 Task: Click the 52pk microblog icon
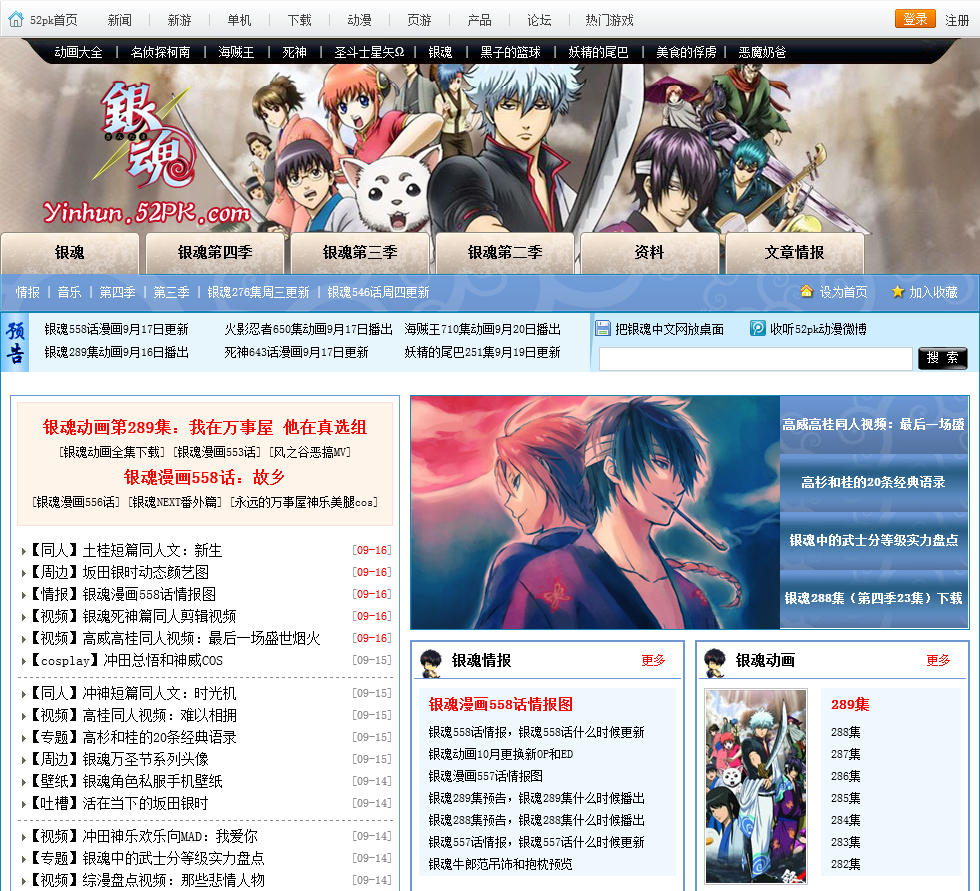point(758,328)
